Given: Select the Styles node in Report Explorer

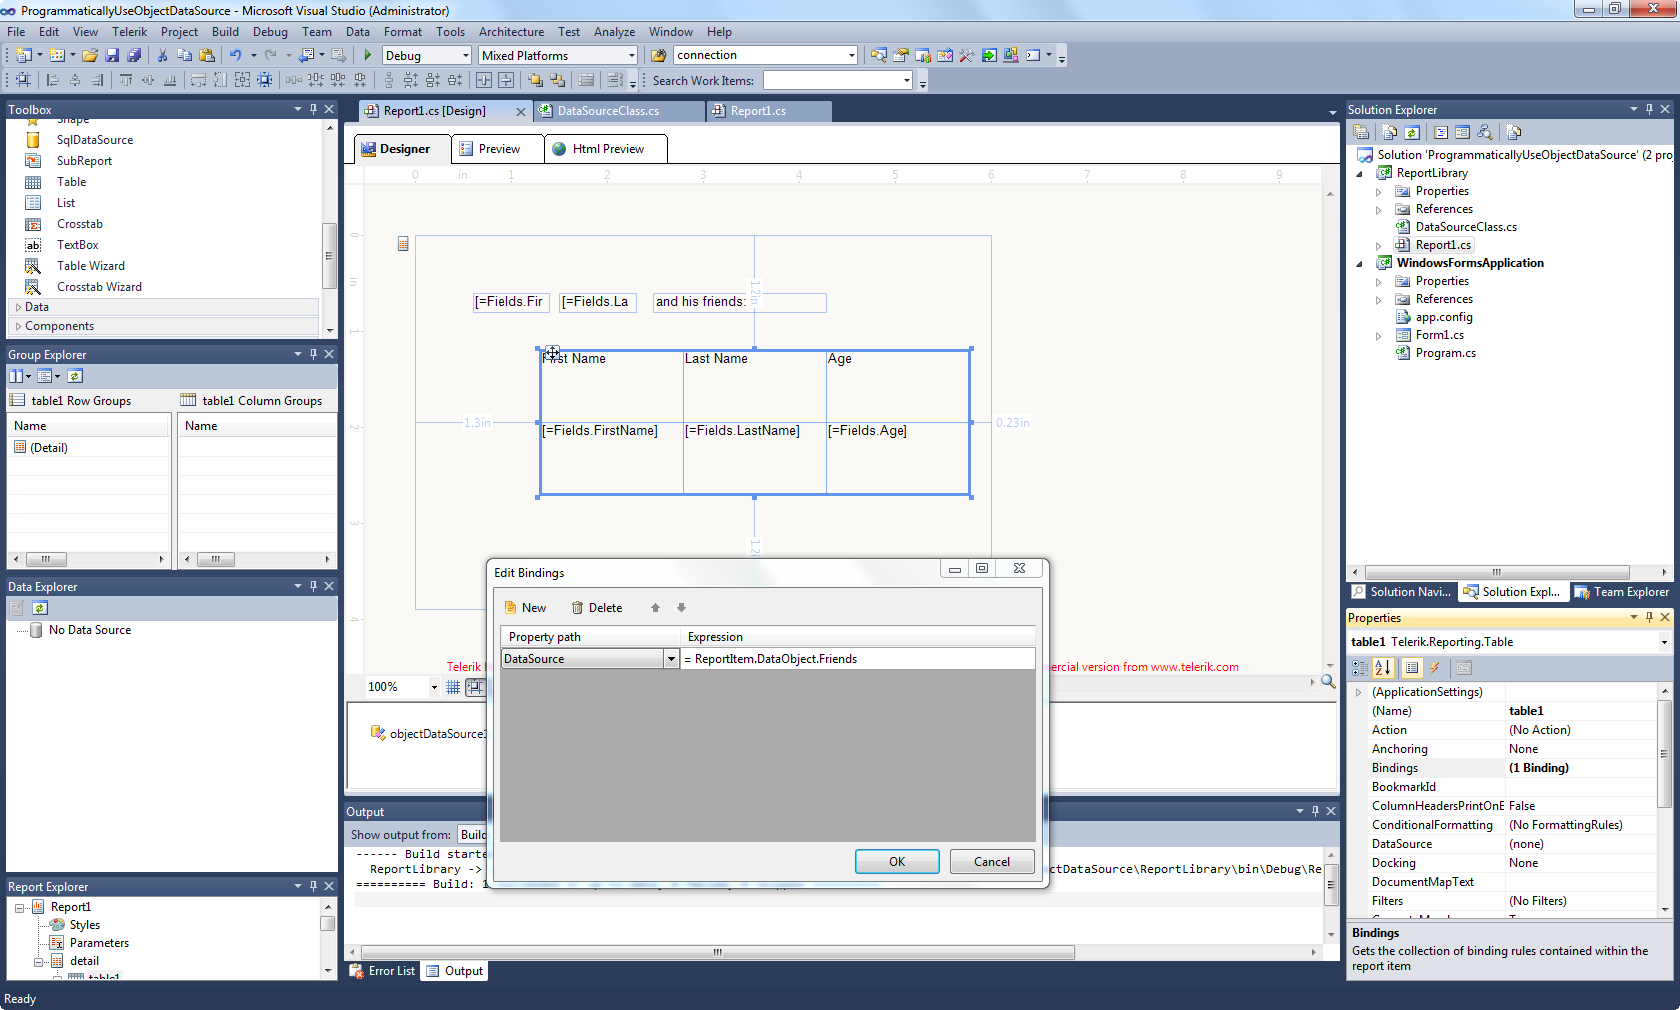Looking at the screenshot, I should coord(84,925).
